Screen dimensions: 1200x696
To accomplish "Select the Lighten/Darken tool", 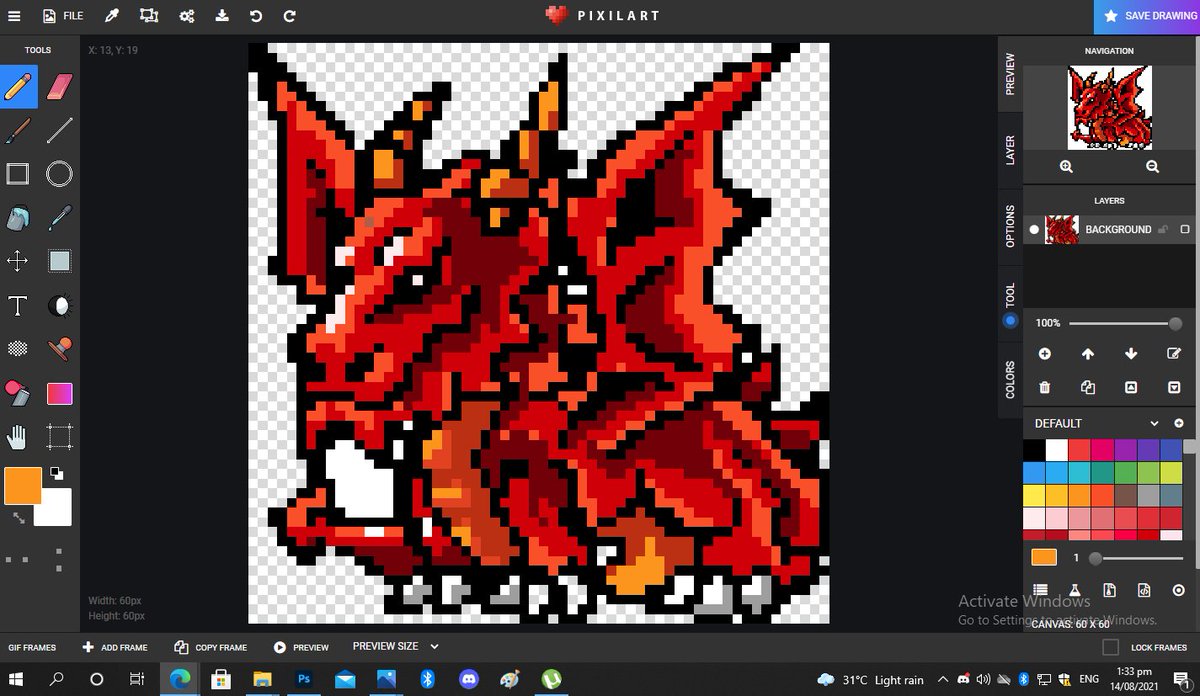I will click(60, 305).
